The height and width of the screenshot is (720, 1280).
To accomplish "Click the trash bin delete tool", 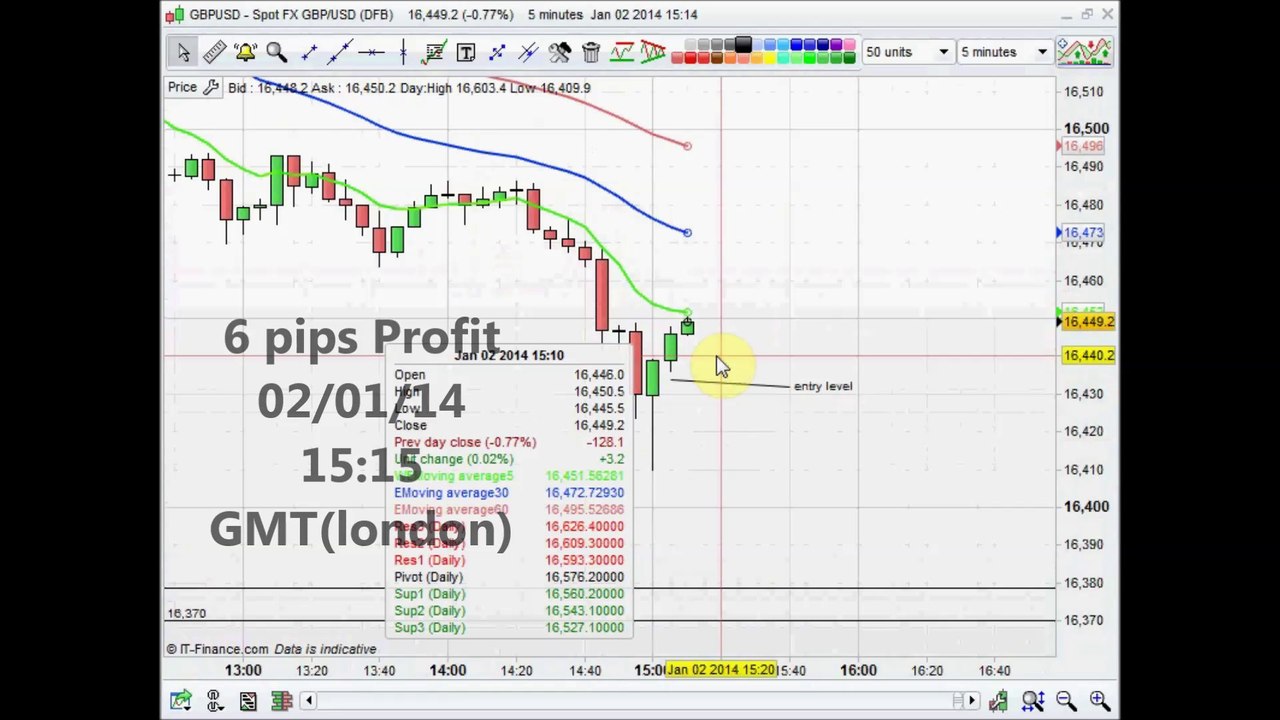I will tap(591, 52).
